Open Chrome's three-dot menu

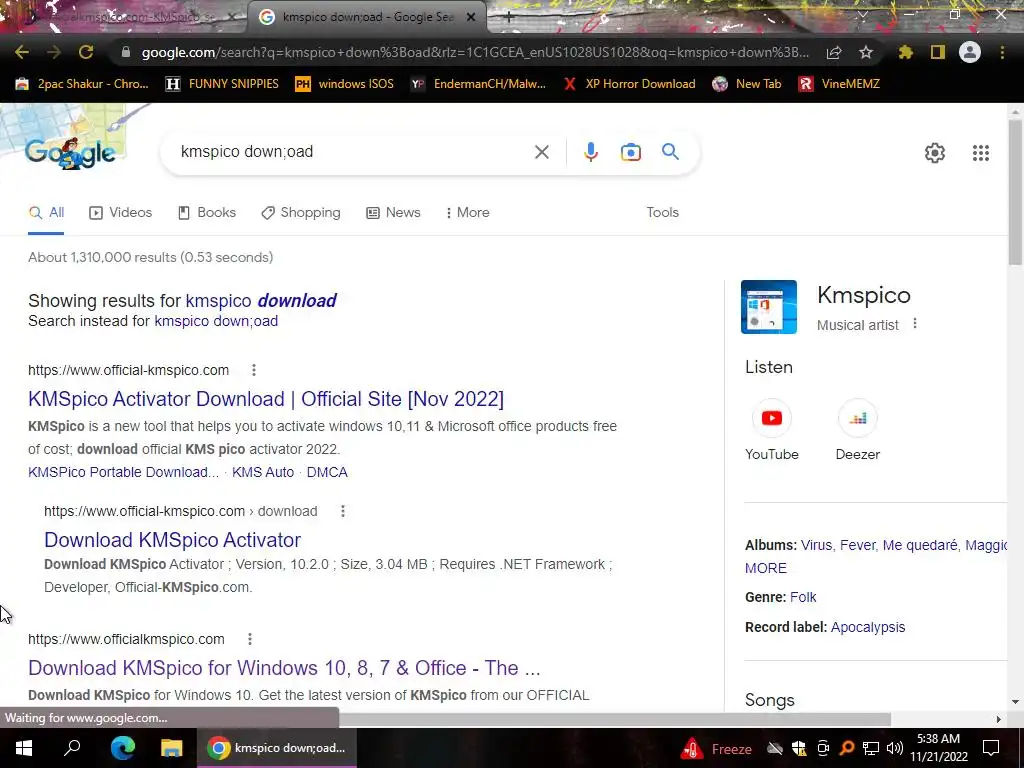(1002, 52)
